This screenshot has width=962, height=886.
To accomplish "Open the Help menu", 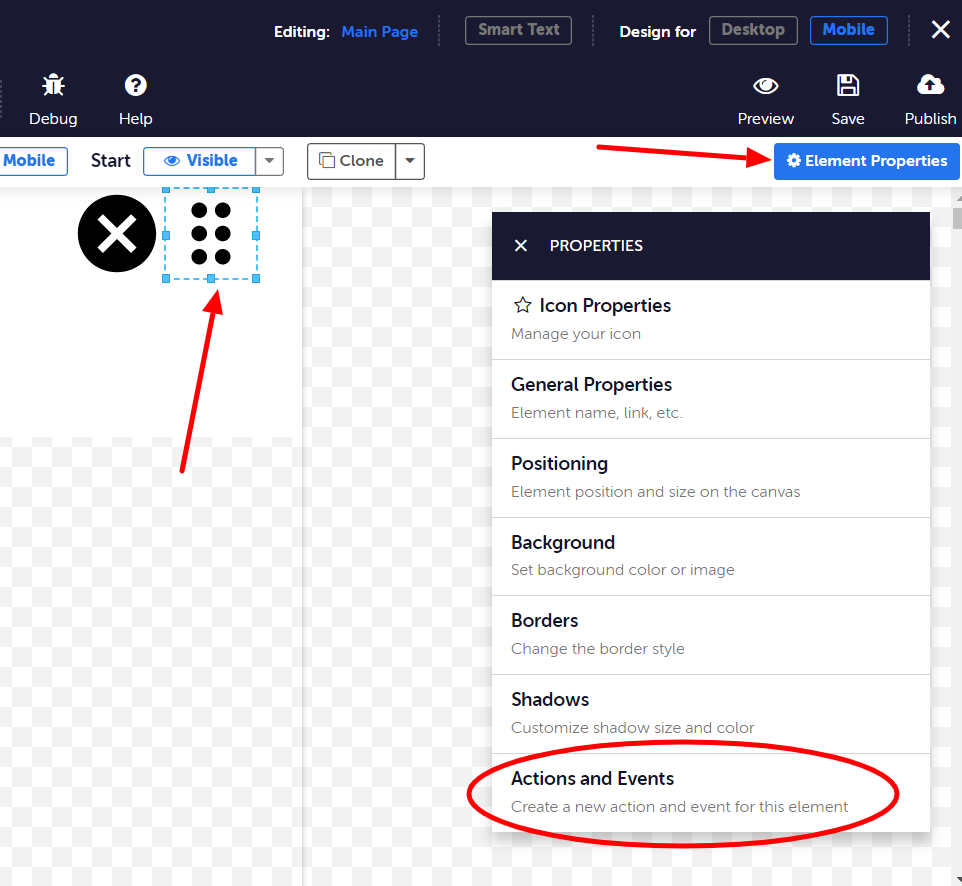I will coord(136,99).
